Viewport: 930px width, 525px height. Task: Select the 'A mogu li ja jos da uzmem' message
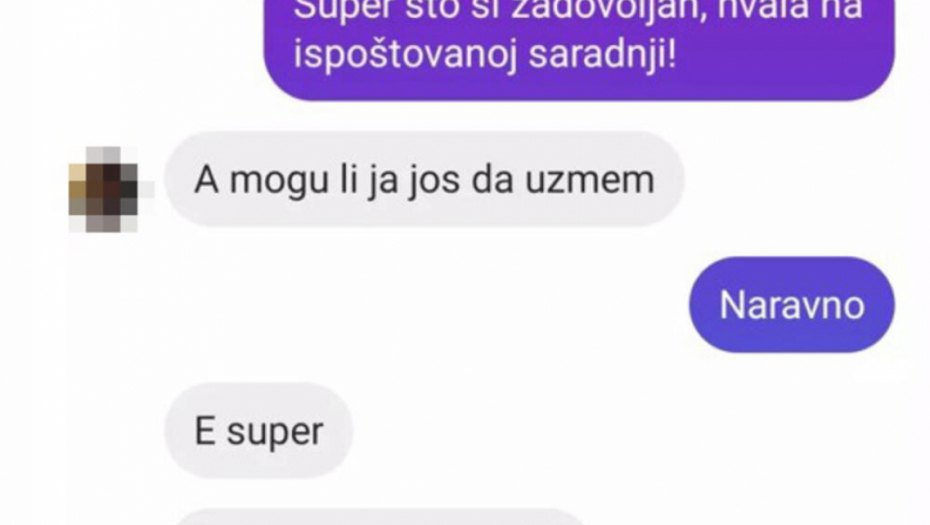tap(424, 179)
